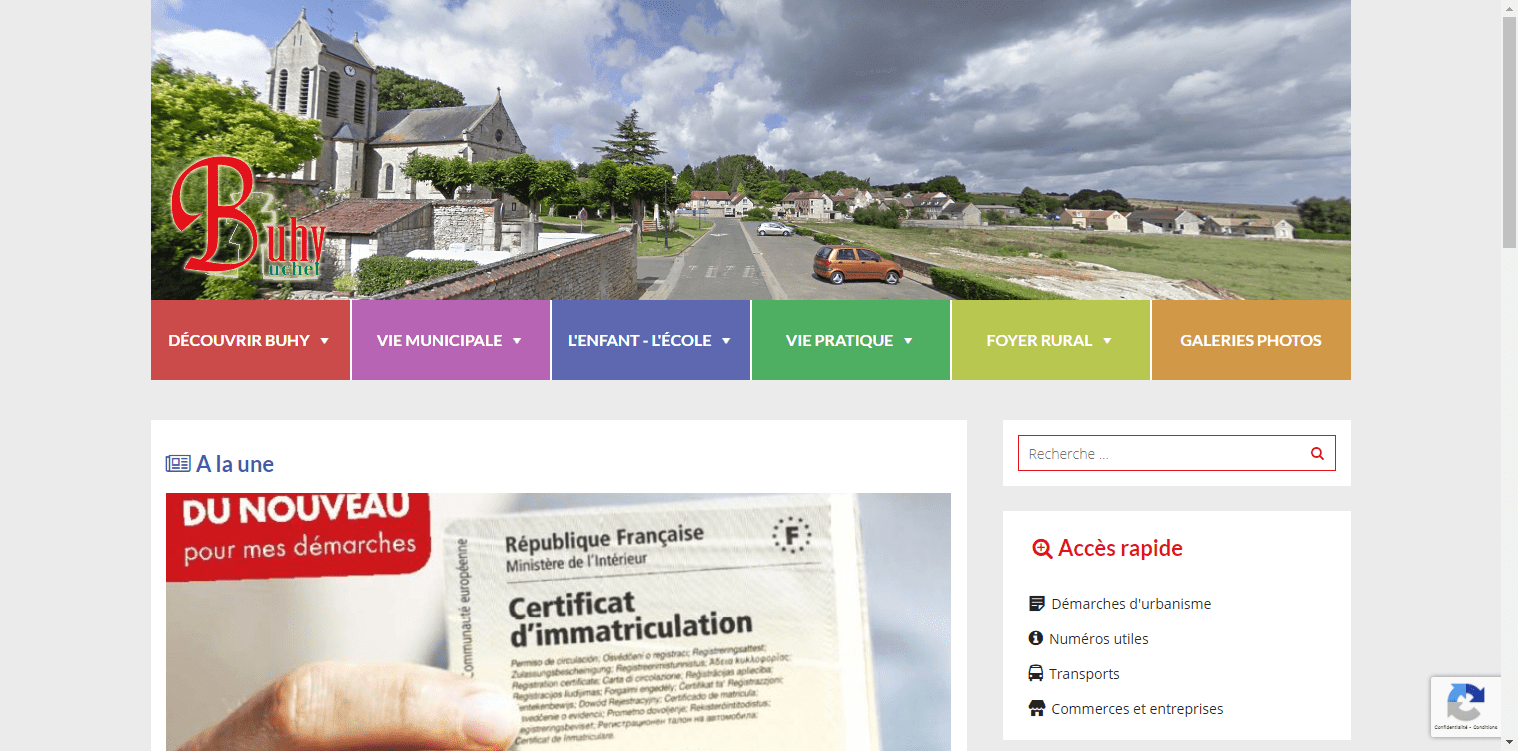Click the zoom icon beside Accès rapide

pos(1042,548)
